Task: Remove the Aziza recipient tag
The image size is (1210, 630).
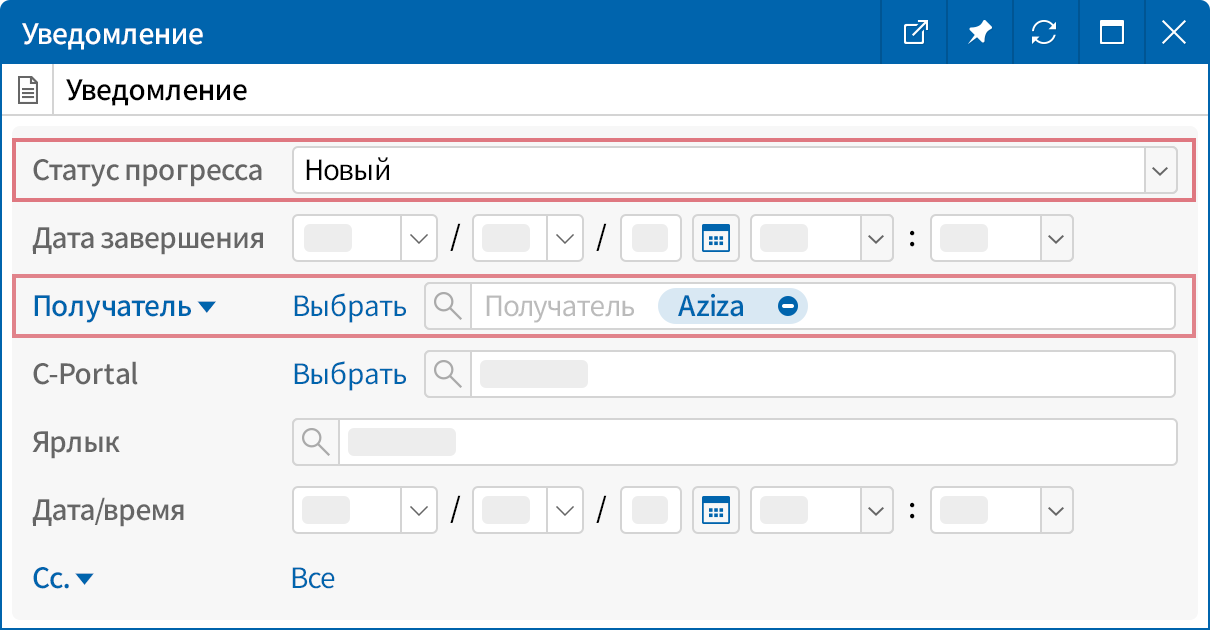Action: [788, 306]
